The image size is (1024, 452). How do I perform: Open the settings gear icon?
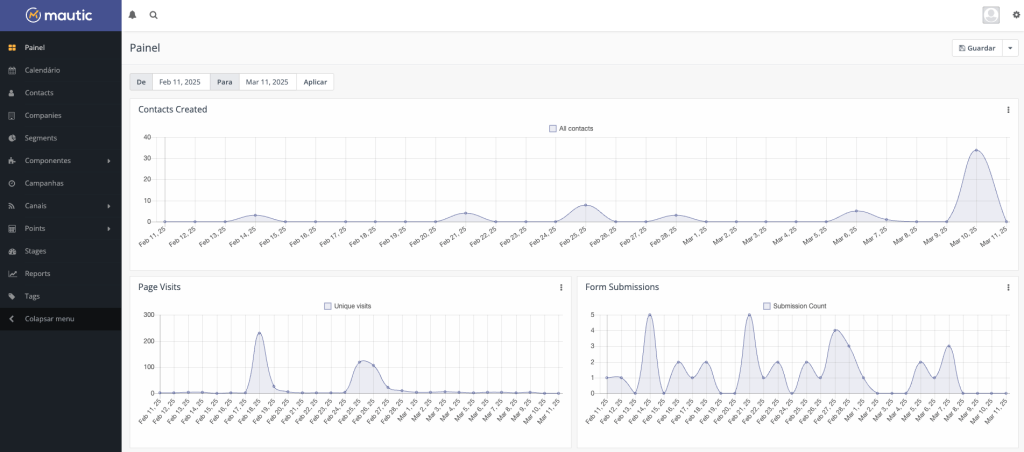1016,15
